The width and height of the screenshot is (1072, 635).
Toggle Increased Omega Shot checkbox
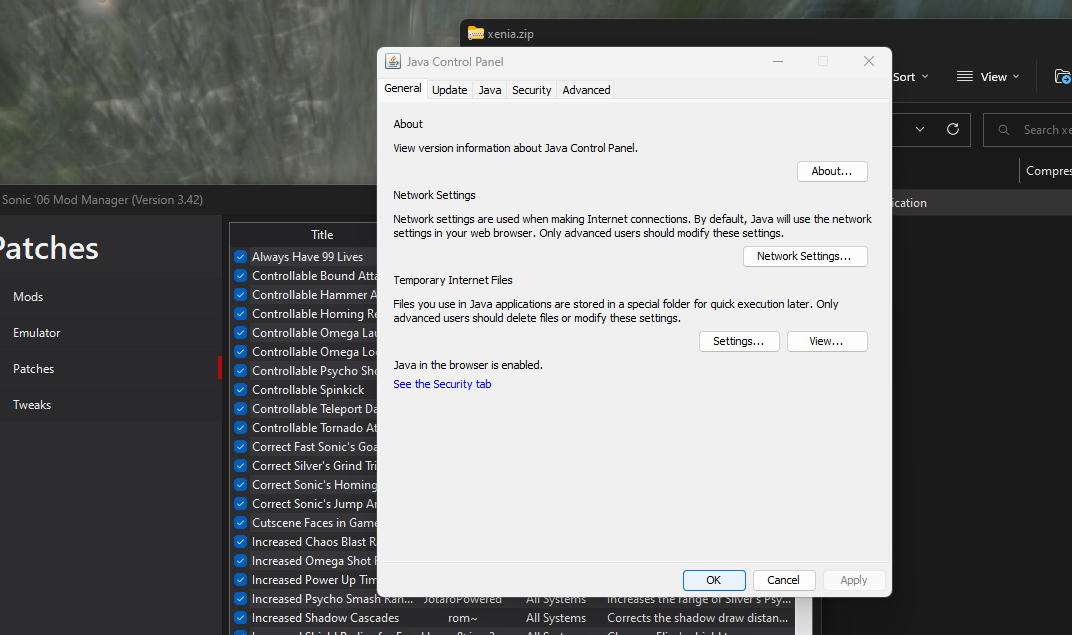(x=241, y=560)
